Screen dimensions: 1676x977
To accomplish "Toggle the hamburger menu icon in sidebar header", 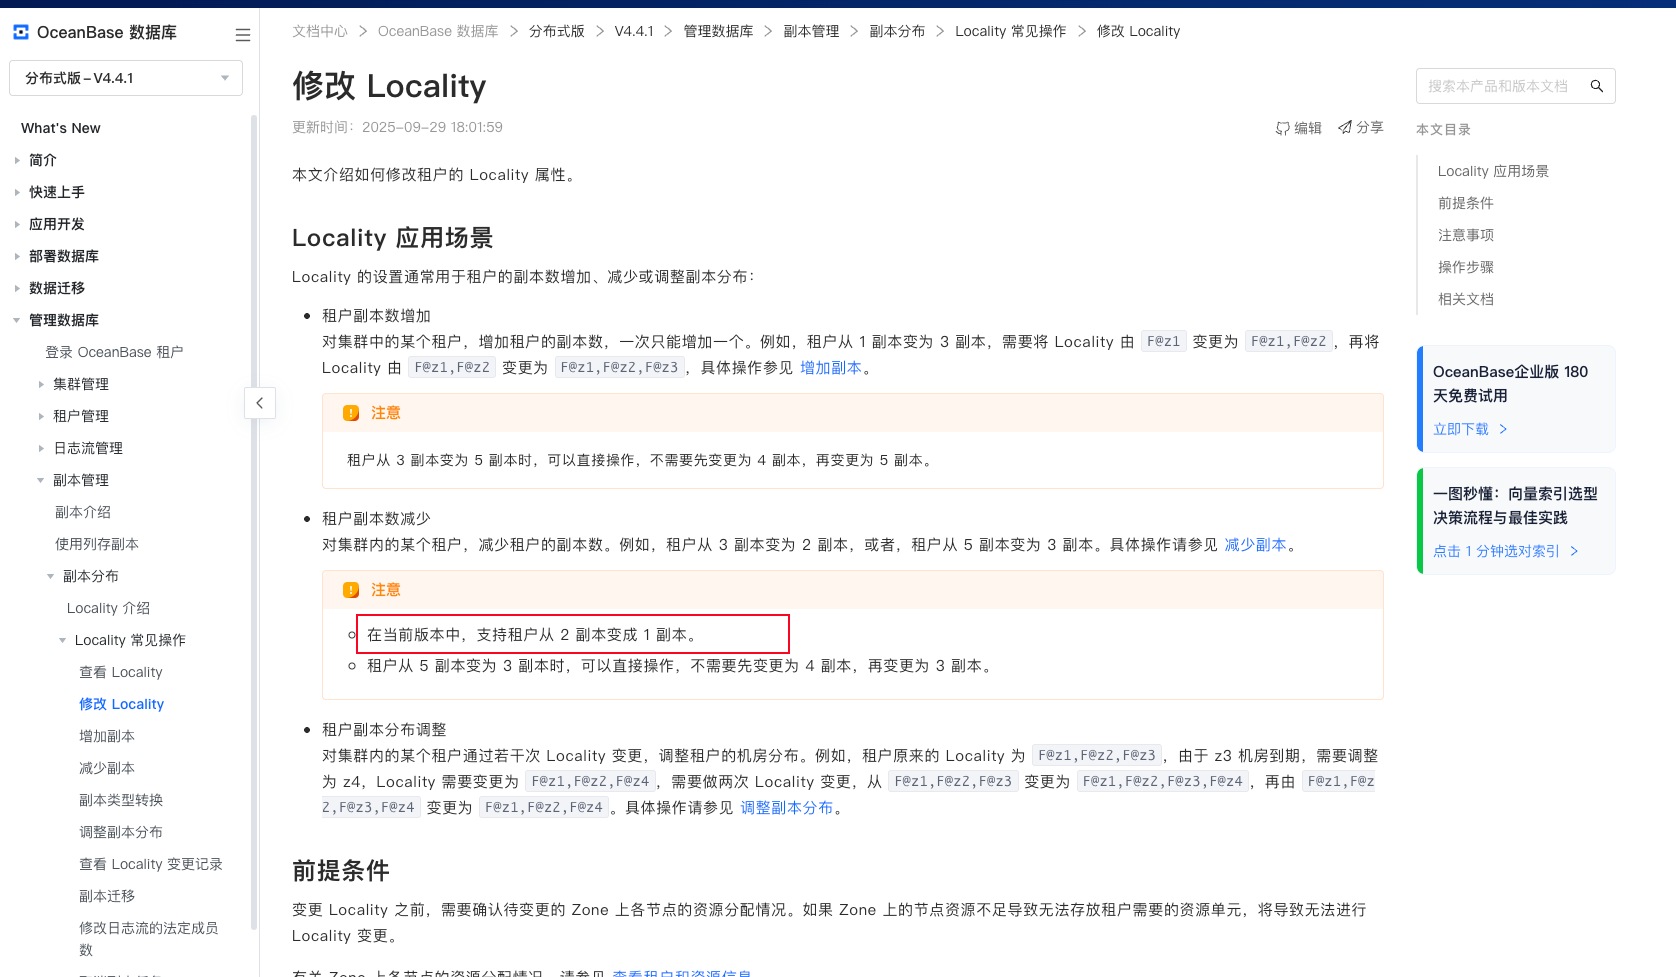I will [243, 35].
